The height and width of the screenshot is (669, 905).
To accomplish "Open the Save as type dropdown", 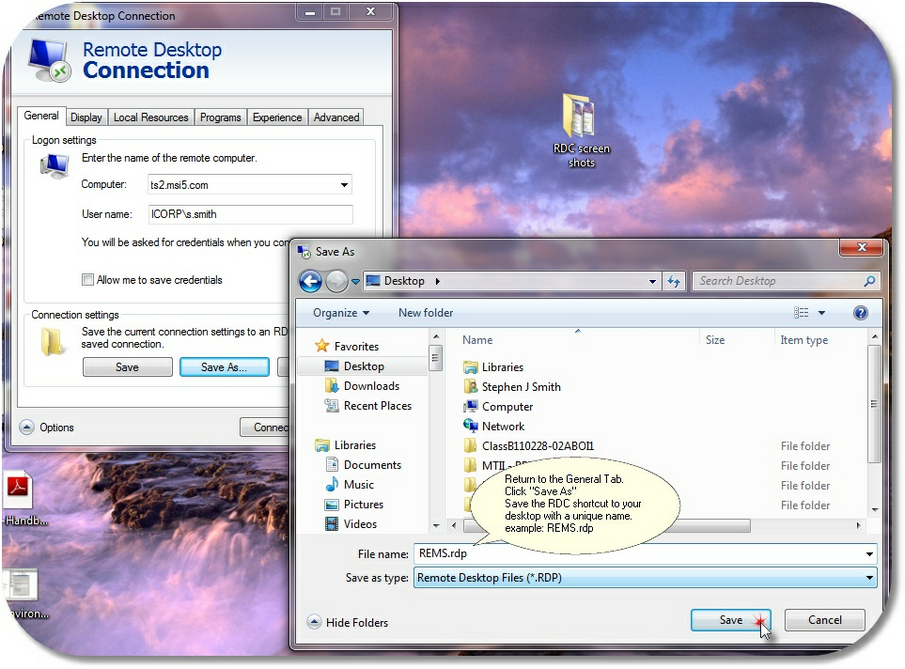I will (x=868, y=577).
